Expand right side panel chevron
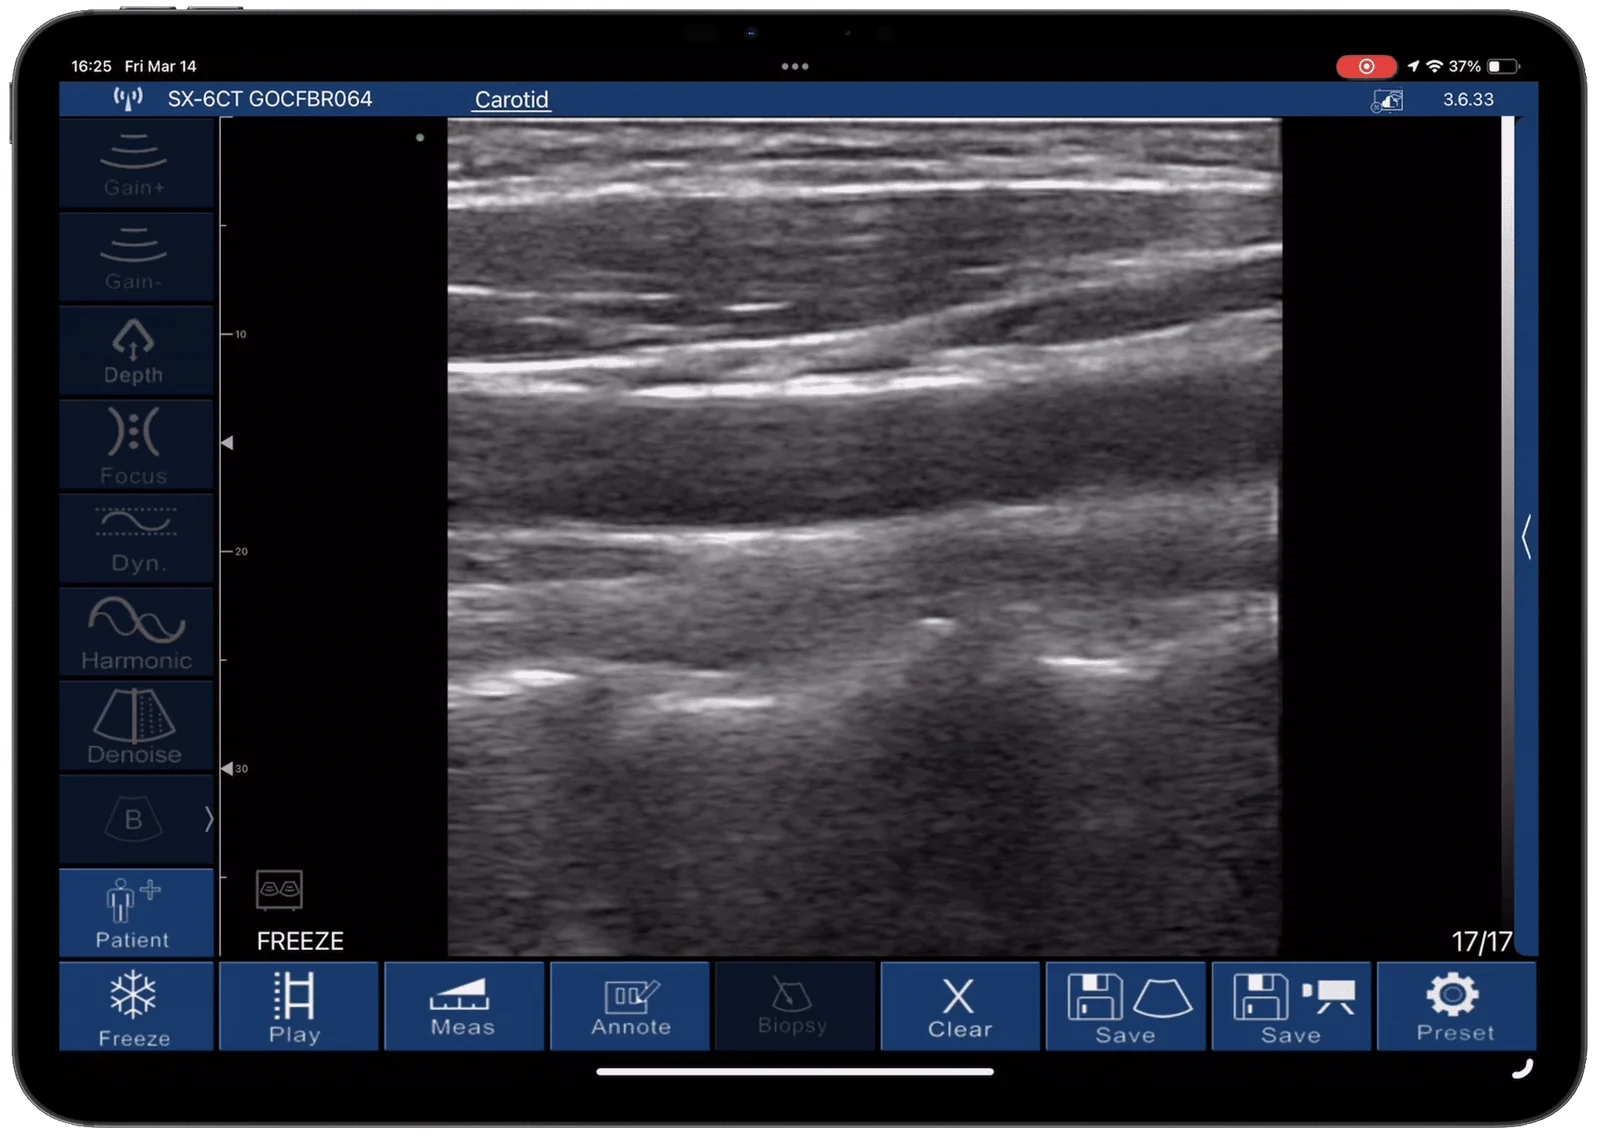This screenshot has width=1600, height=1138. tap(1526, 537)
